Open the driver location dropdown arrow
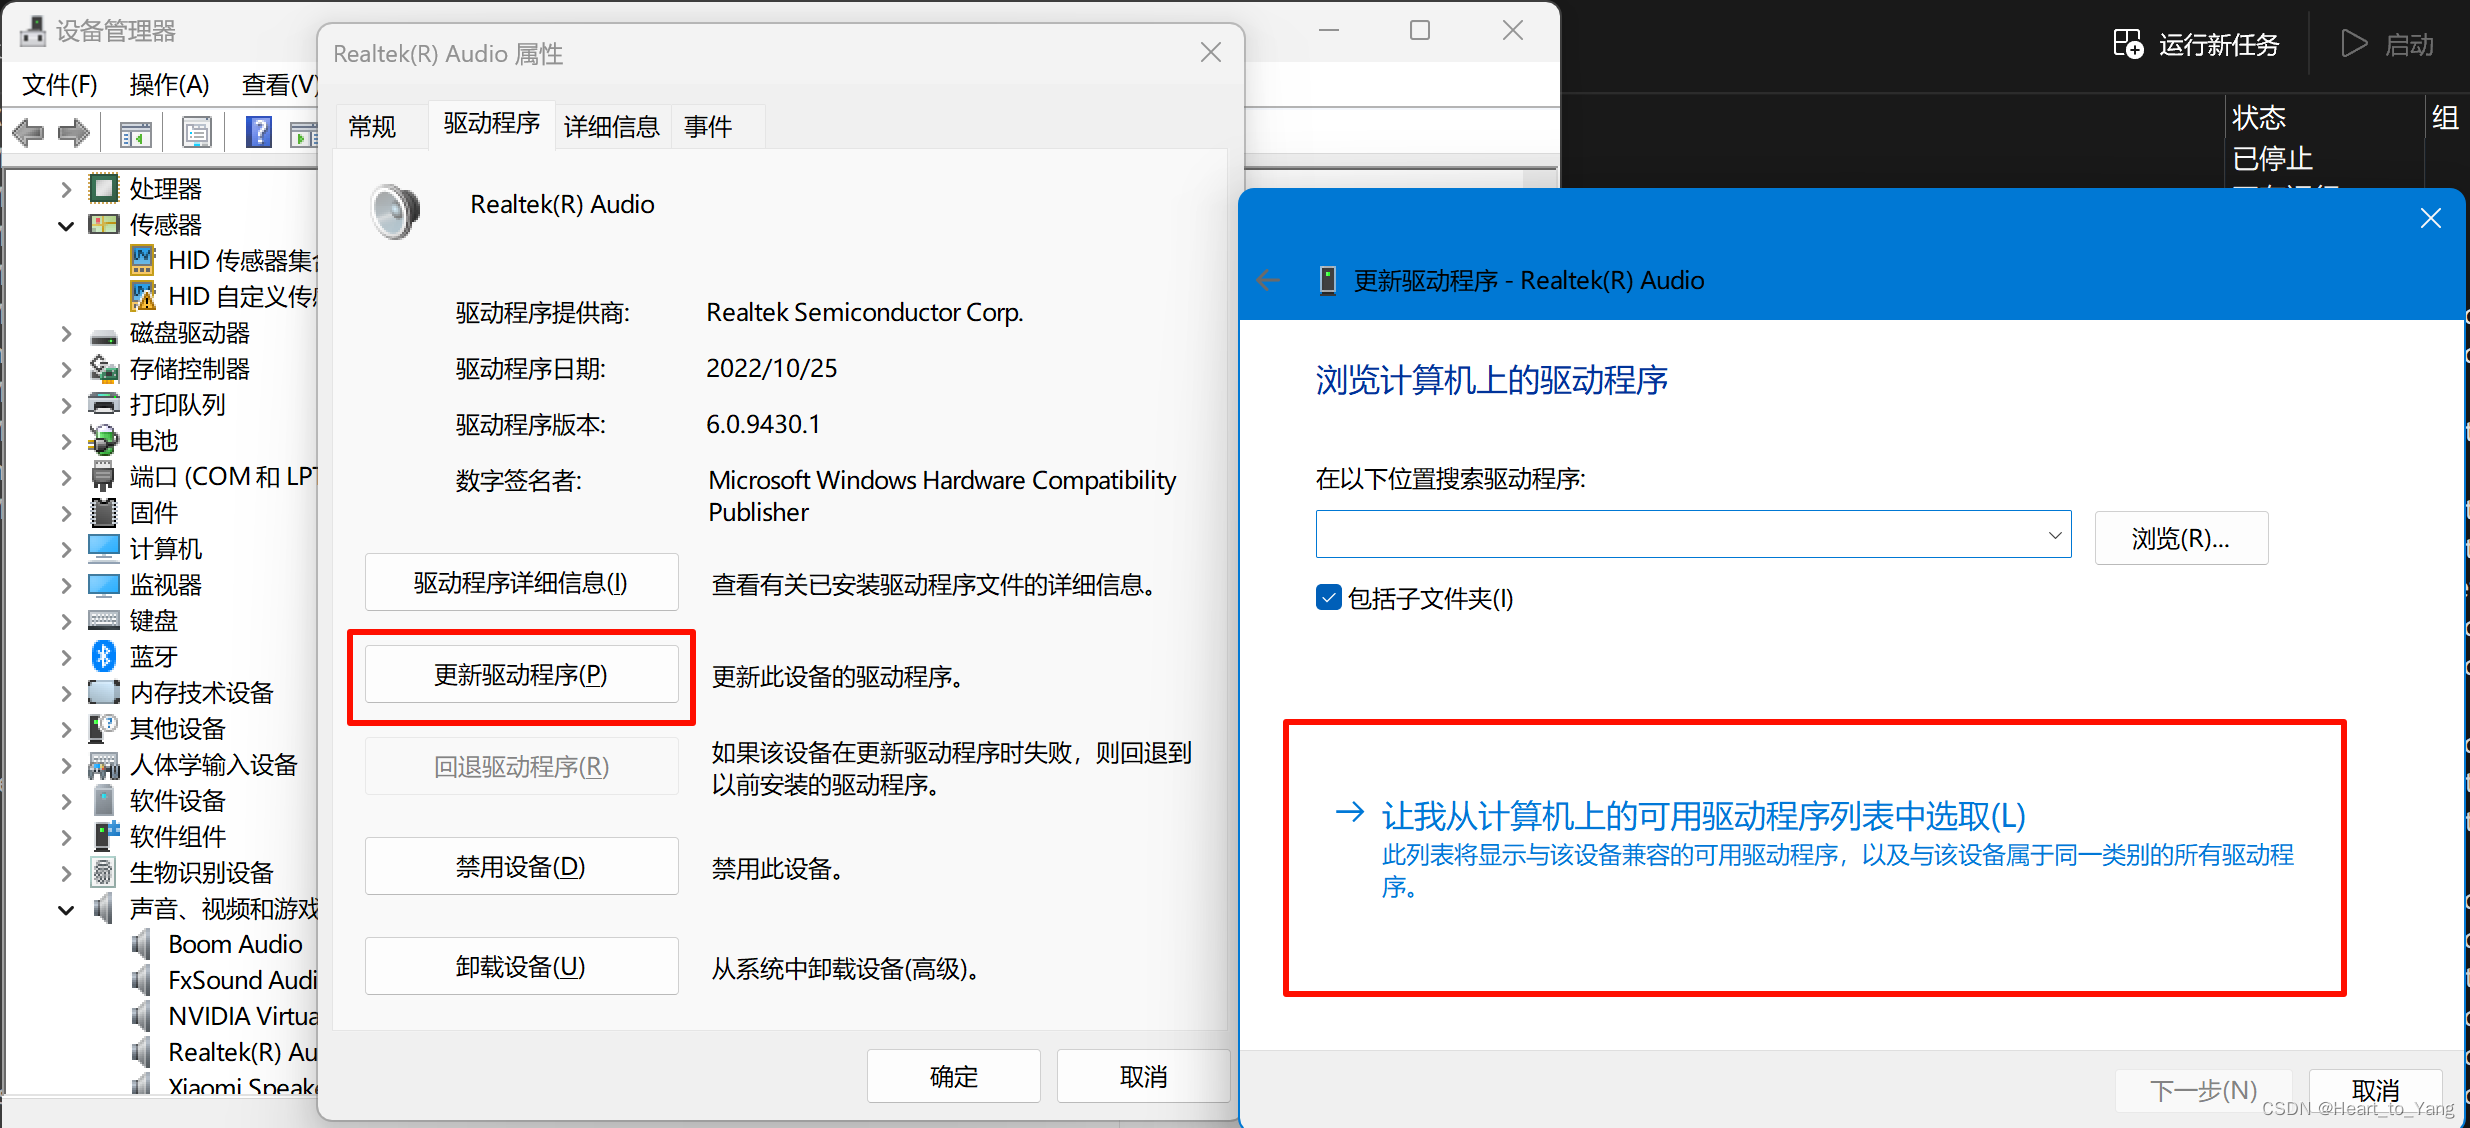 point(2055,535)
